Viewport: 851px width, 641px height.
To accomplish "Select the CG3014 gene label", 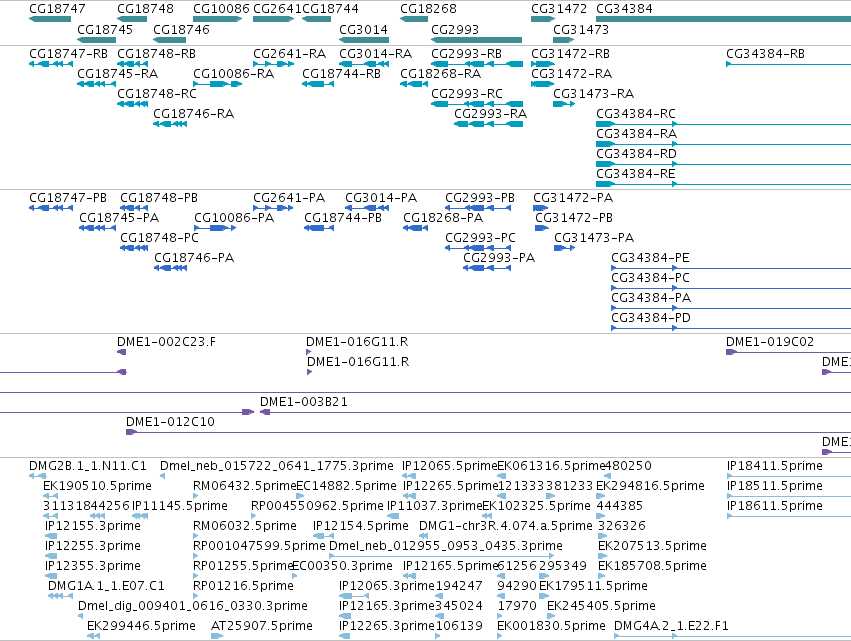I will [363, 29].
